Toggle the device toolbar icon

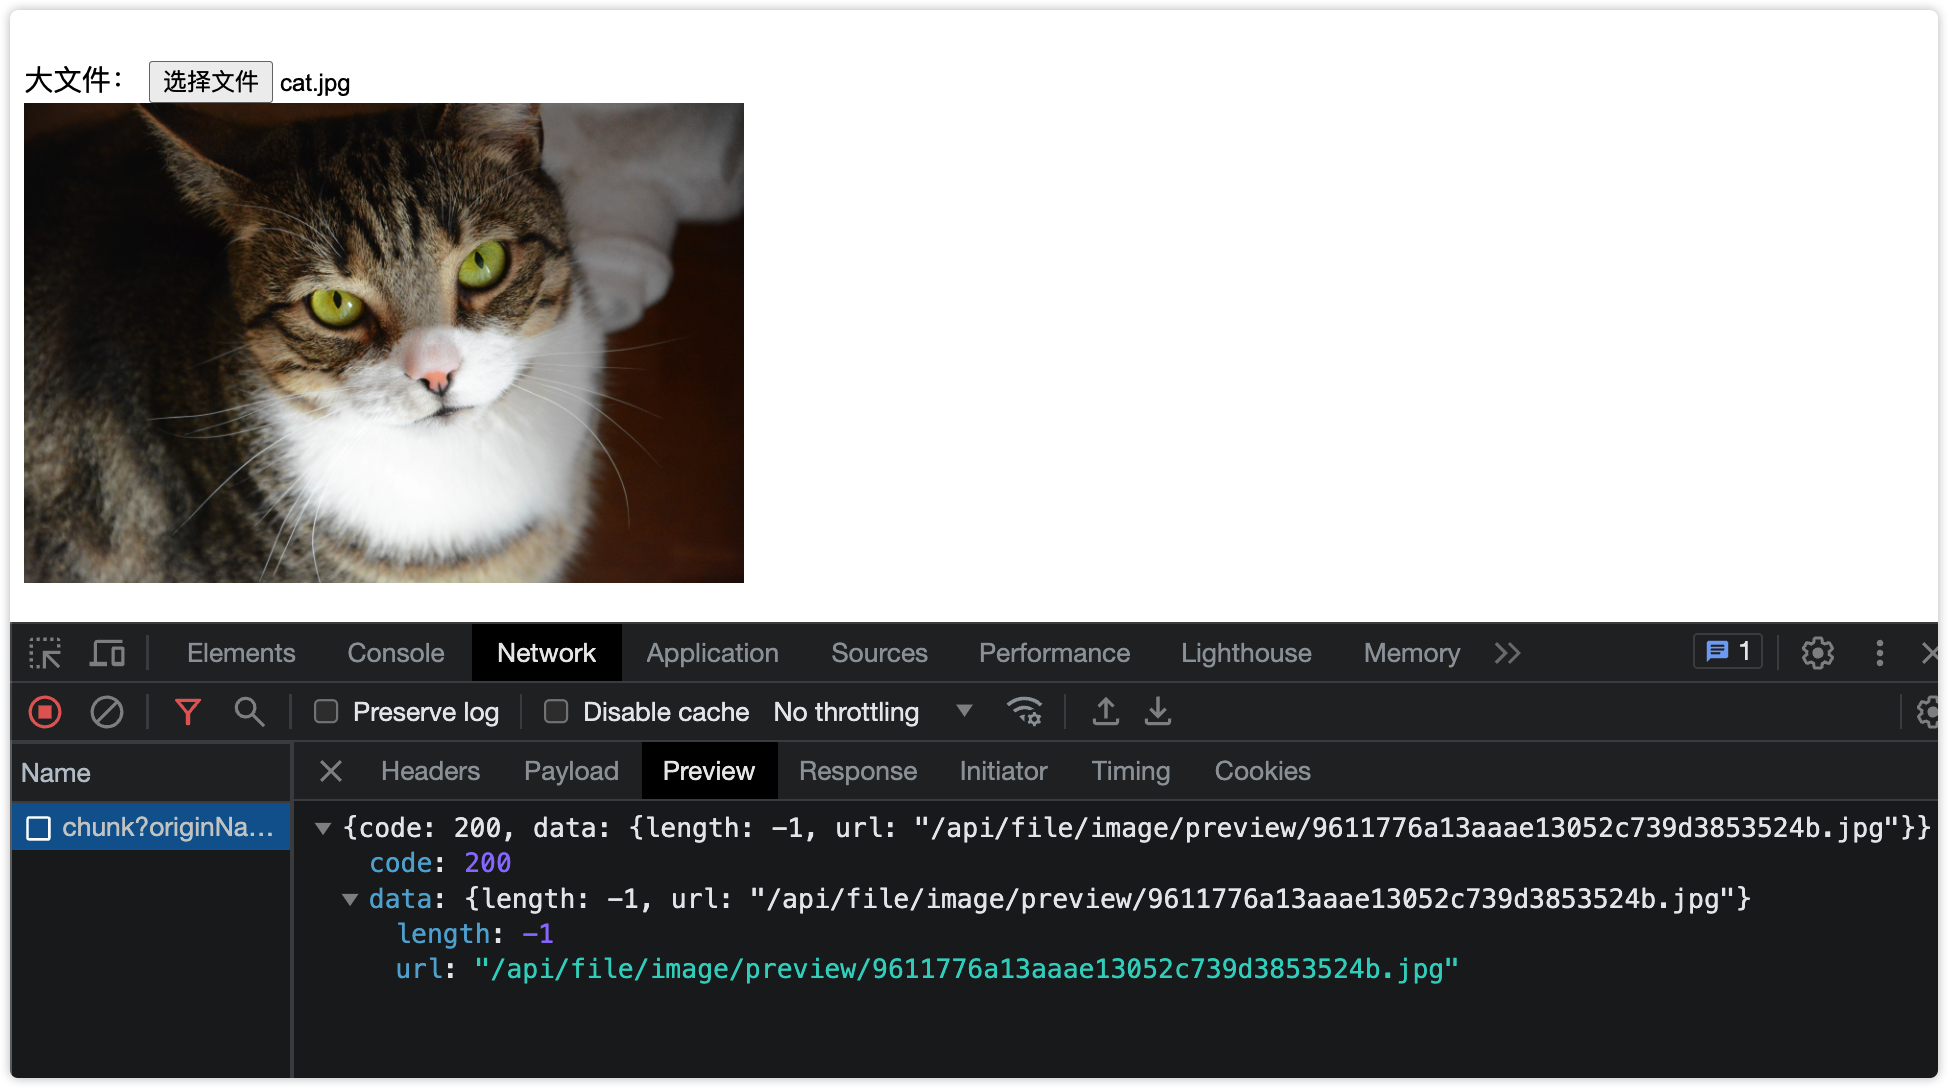107,653
